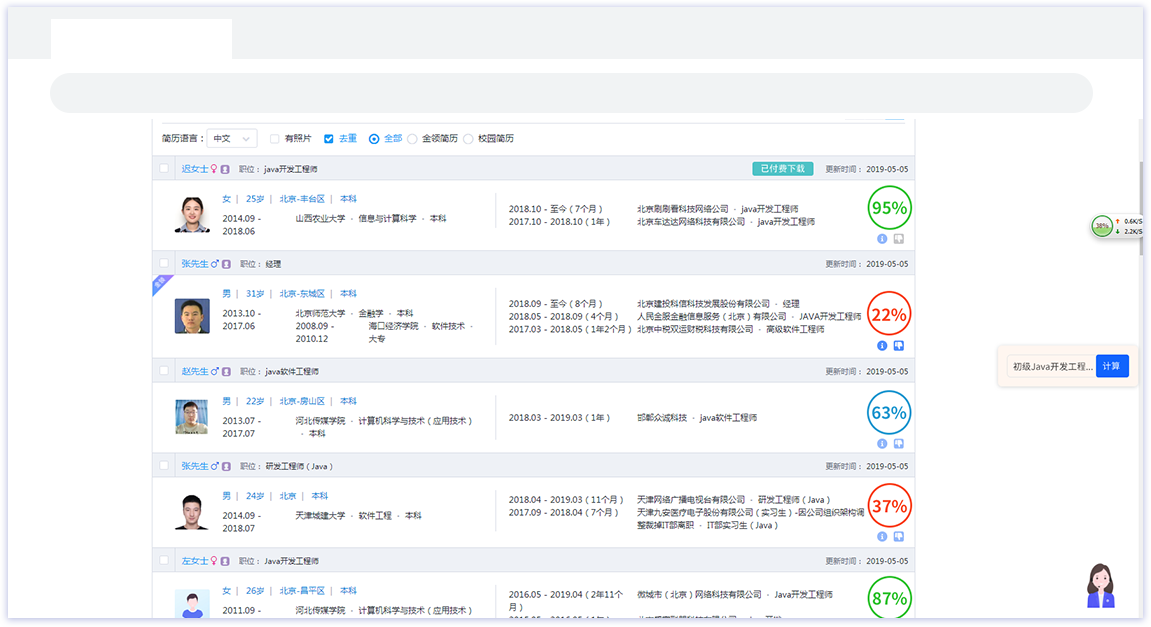Click the purple resume badge beside 迟女士
This screenshot has height=627, width=1151.
(x=226, y=169)
